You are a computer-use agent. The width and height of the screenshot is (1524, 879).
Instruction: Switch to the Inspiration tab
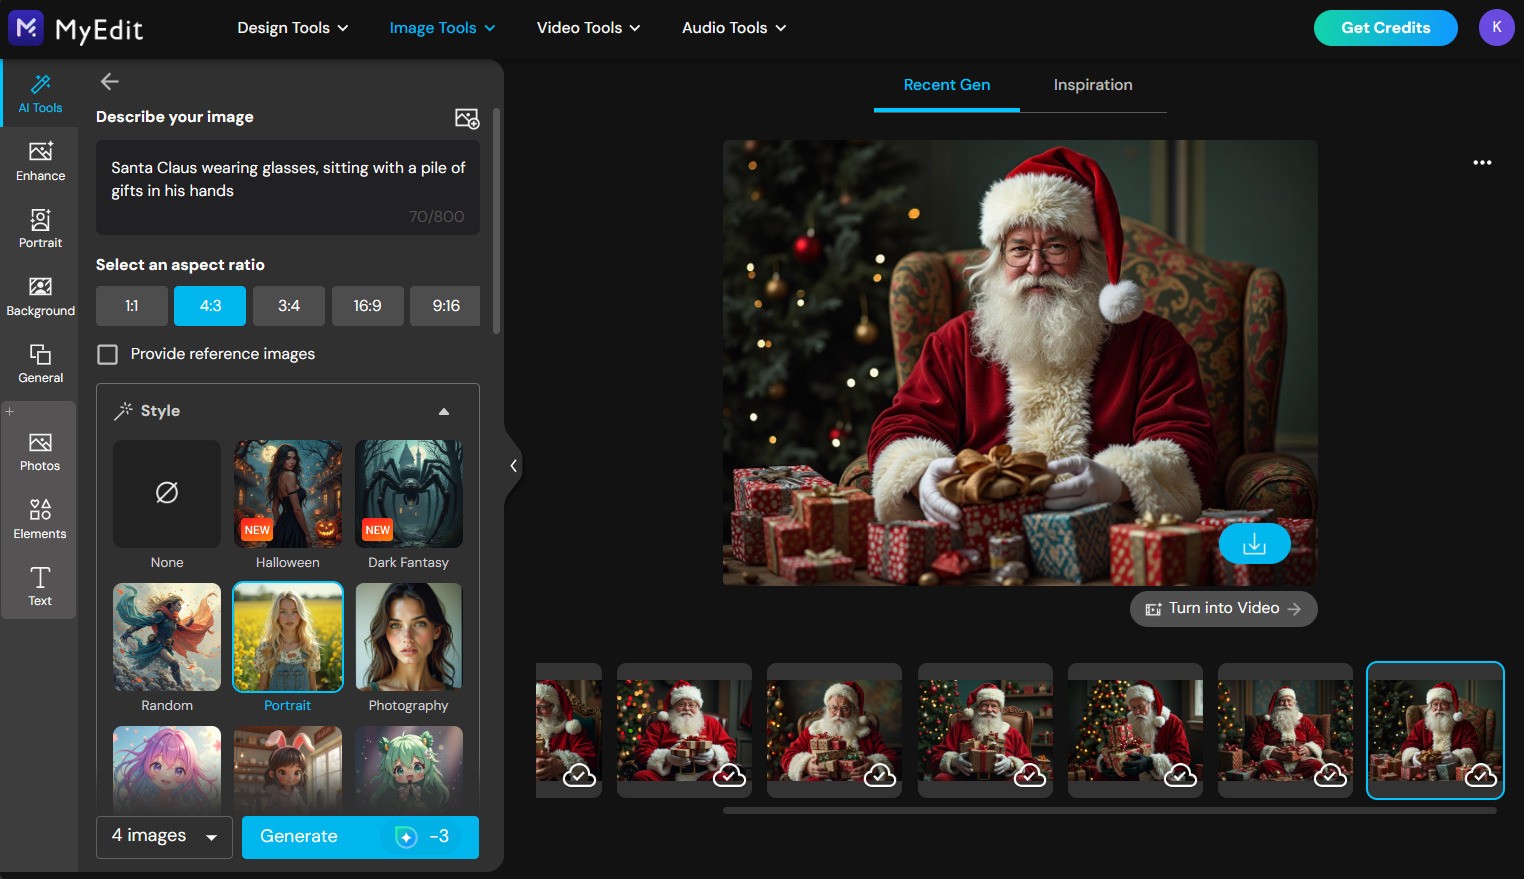point(1093,86)
